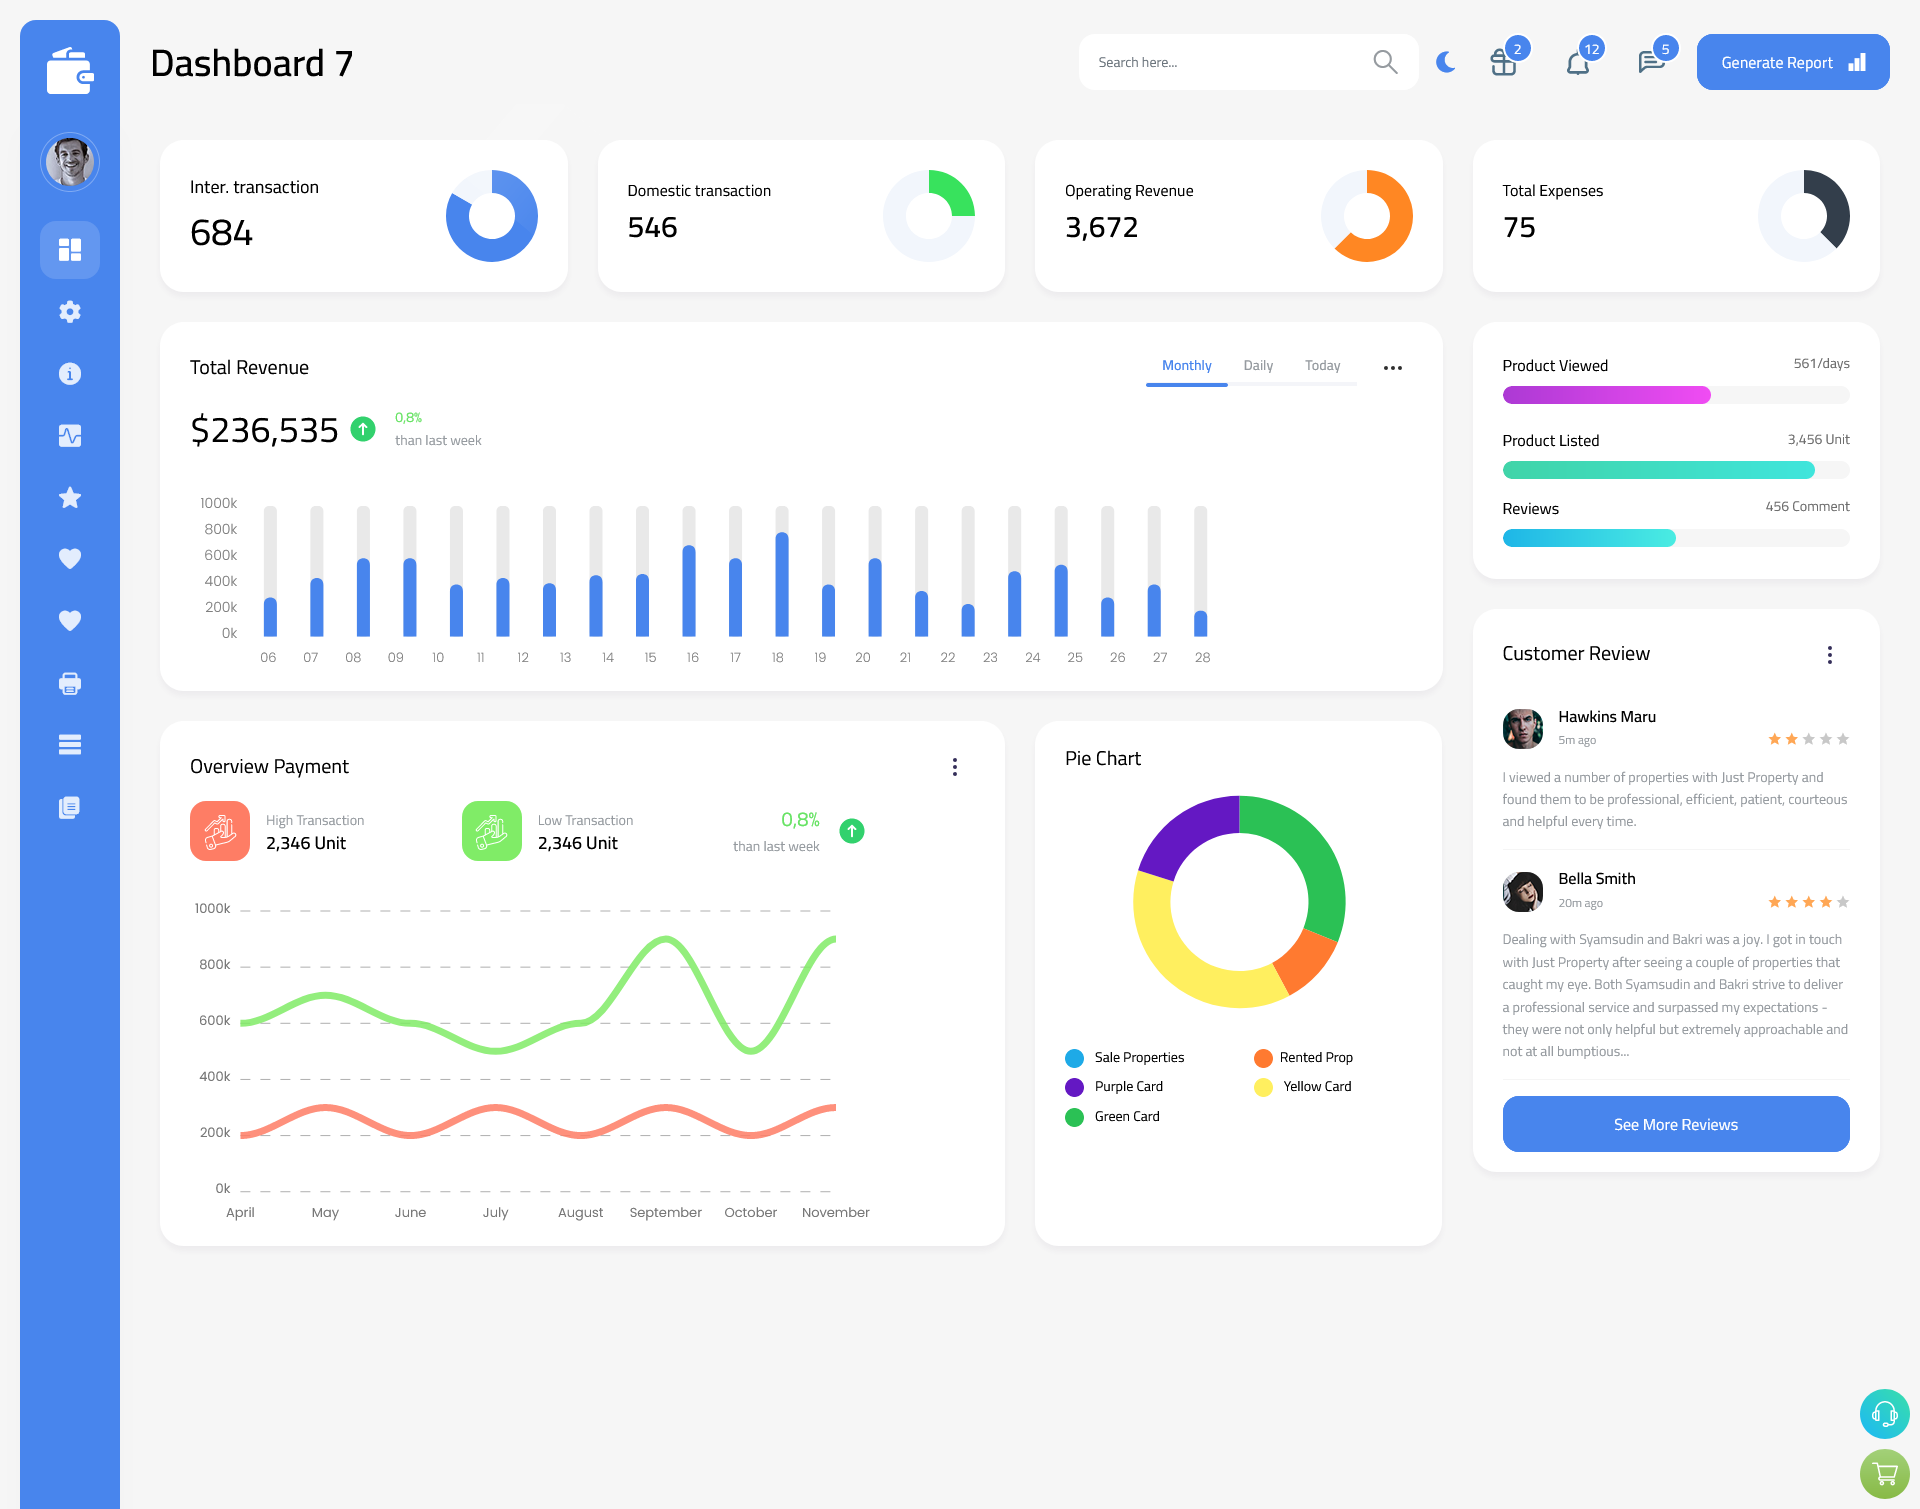The height and width of the screenshot is (1509, 1920).
Task: Switch to Today view in Total Revenue
Action: (1322, 366)
